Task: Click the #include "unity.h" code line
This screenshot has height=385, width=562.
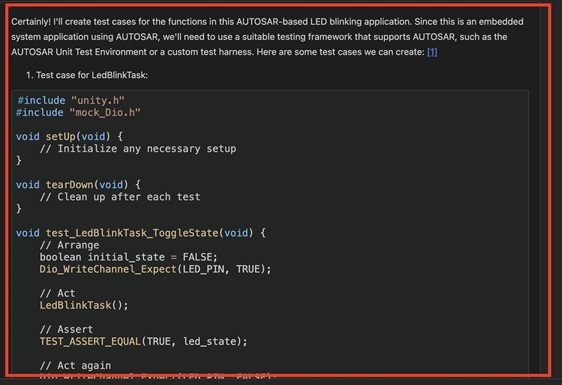Action: click(x=71, y=100)
